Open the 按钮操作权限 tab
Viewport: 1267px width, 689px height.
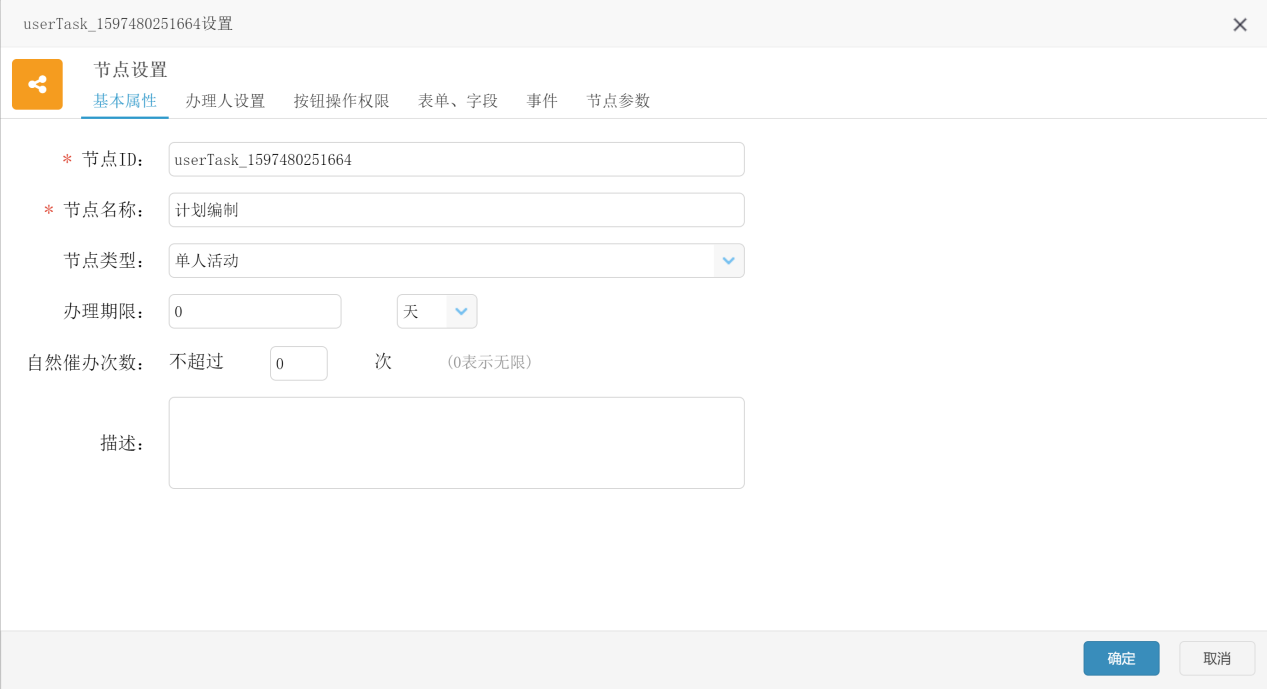(x=342, y=101)
